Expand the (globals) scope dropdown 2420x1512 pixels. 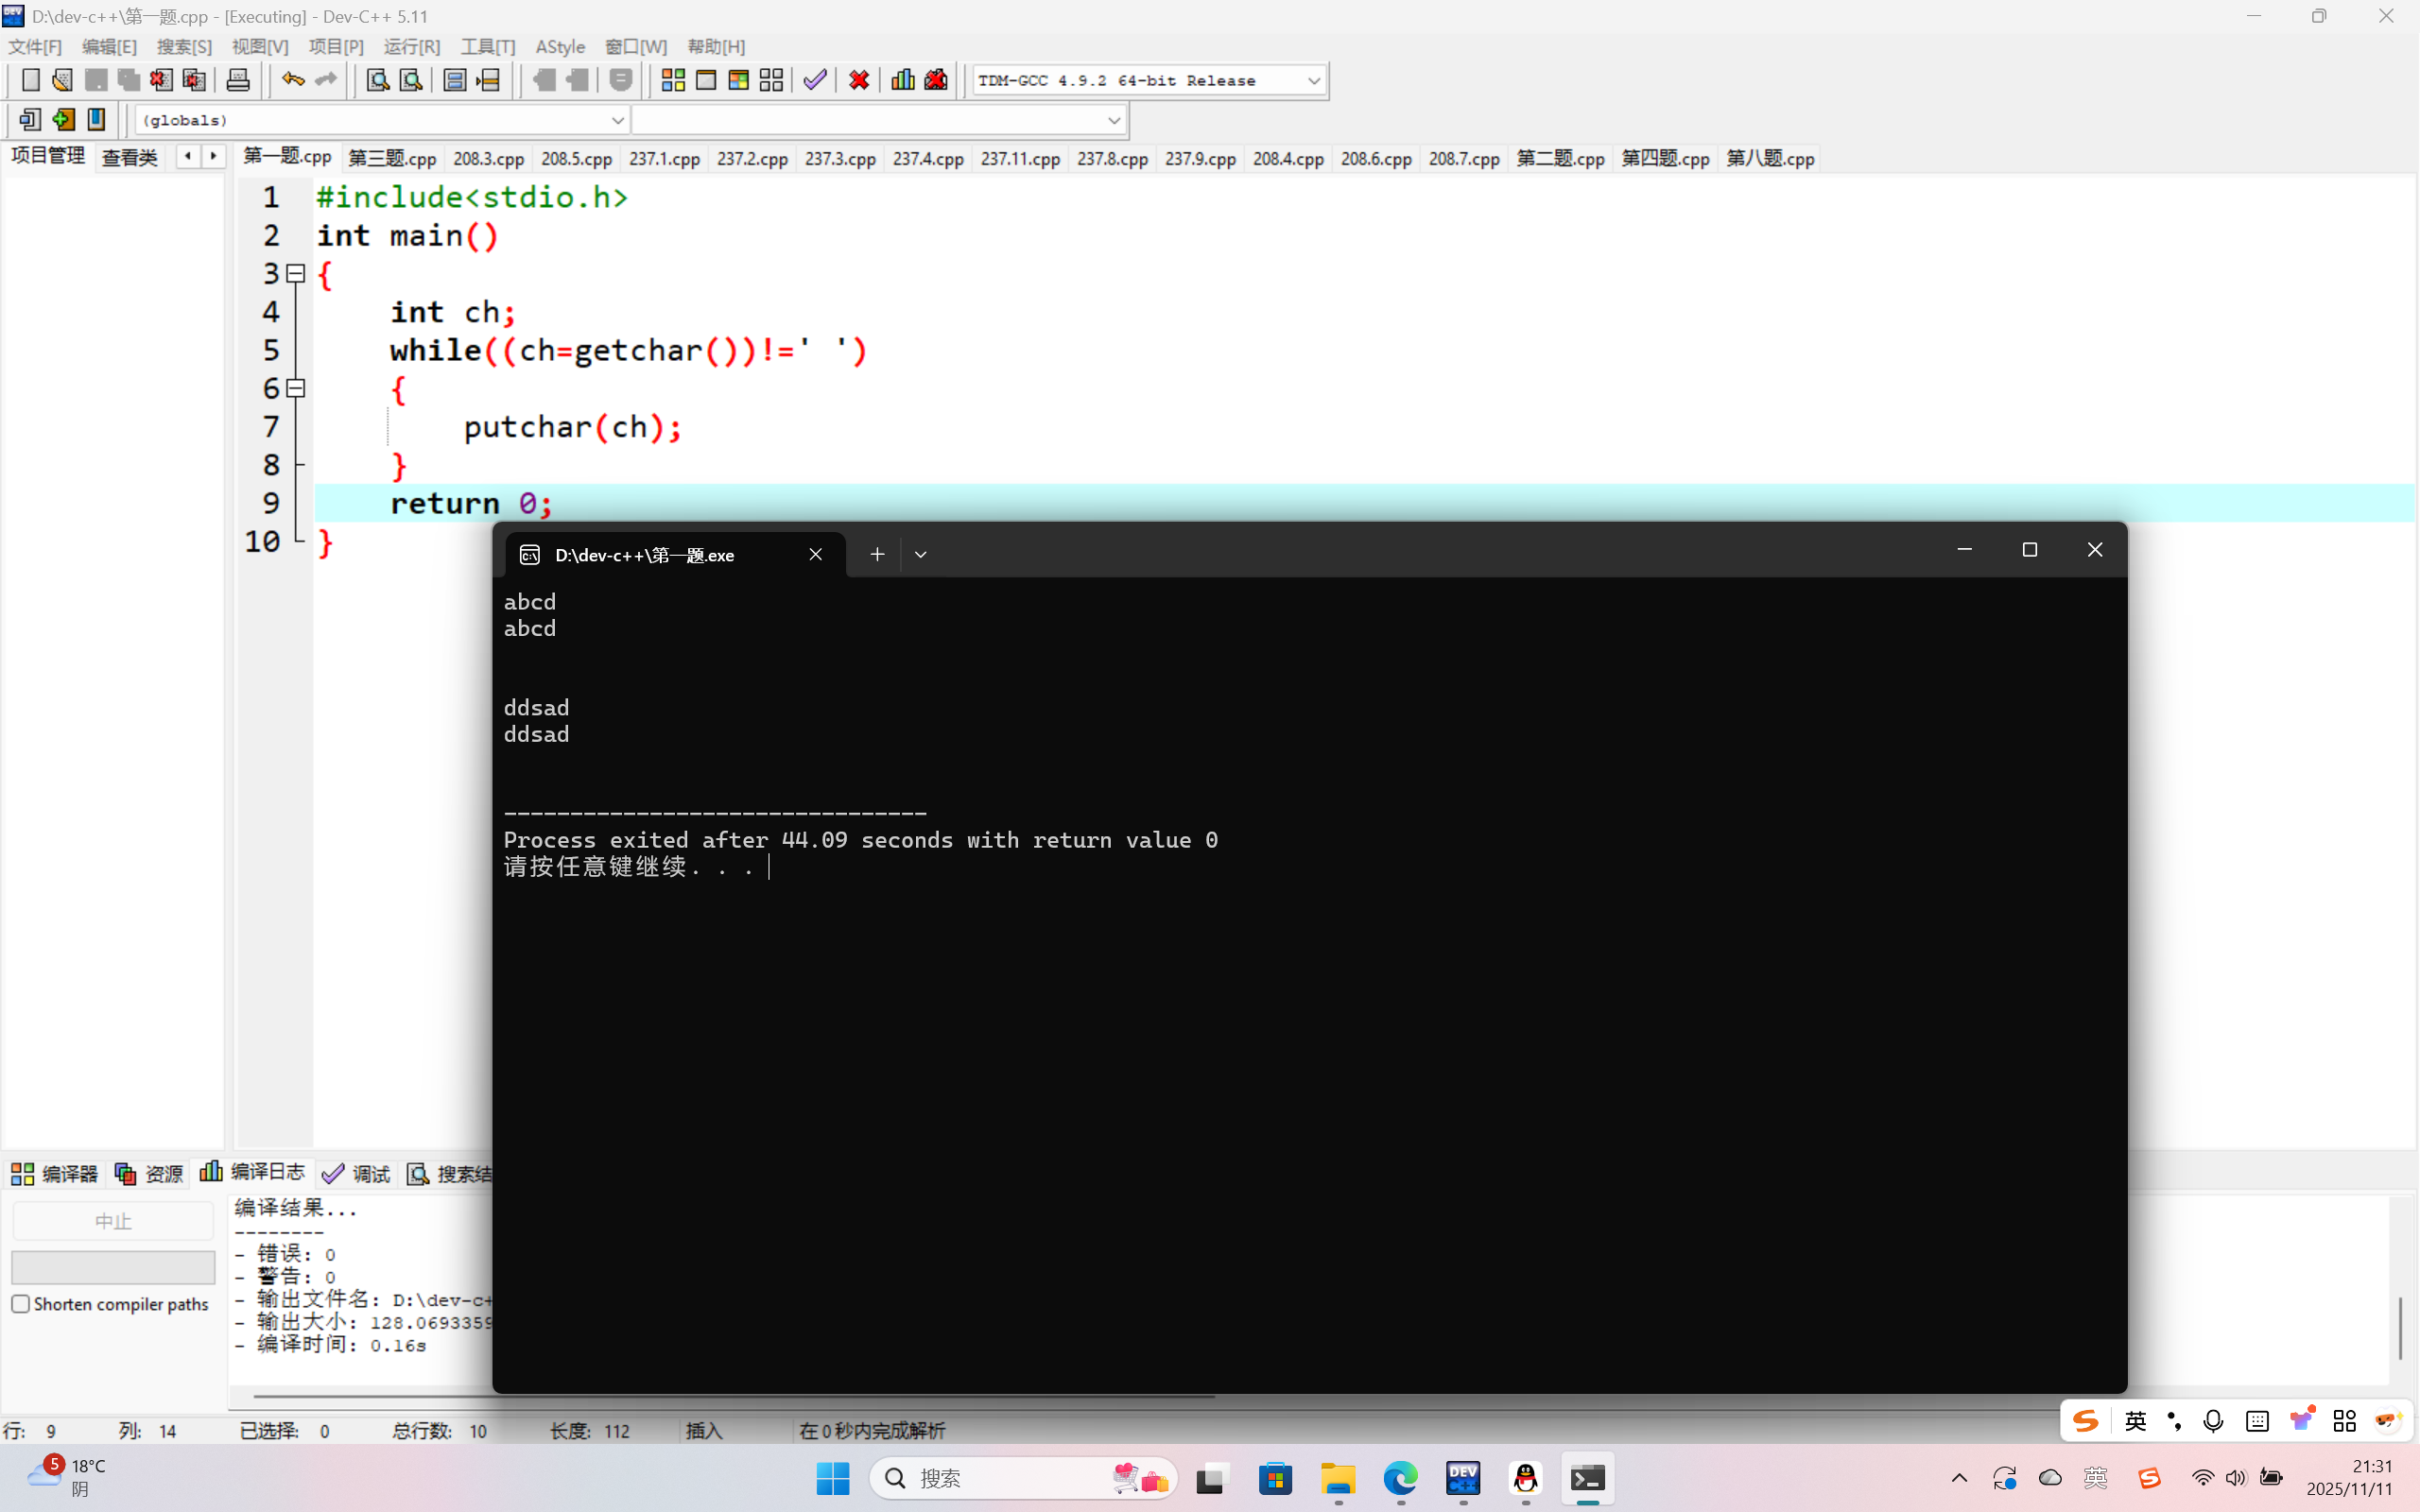[x=617, y=121]
